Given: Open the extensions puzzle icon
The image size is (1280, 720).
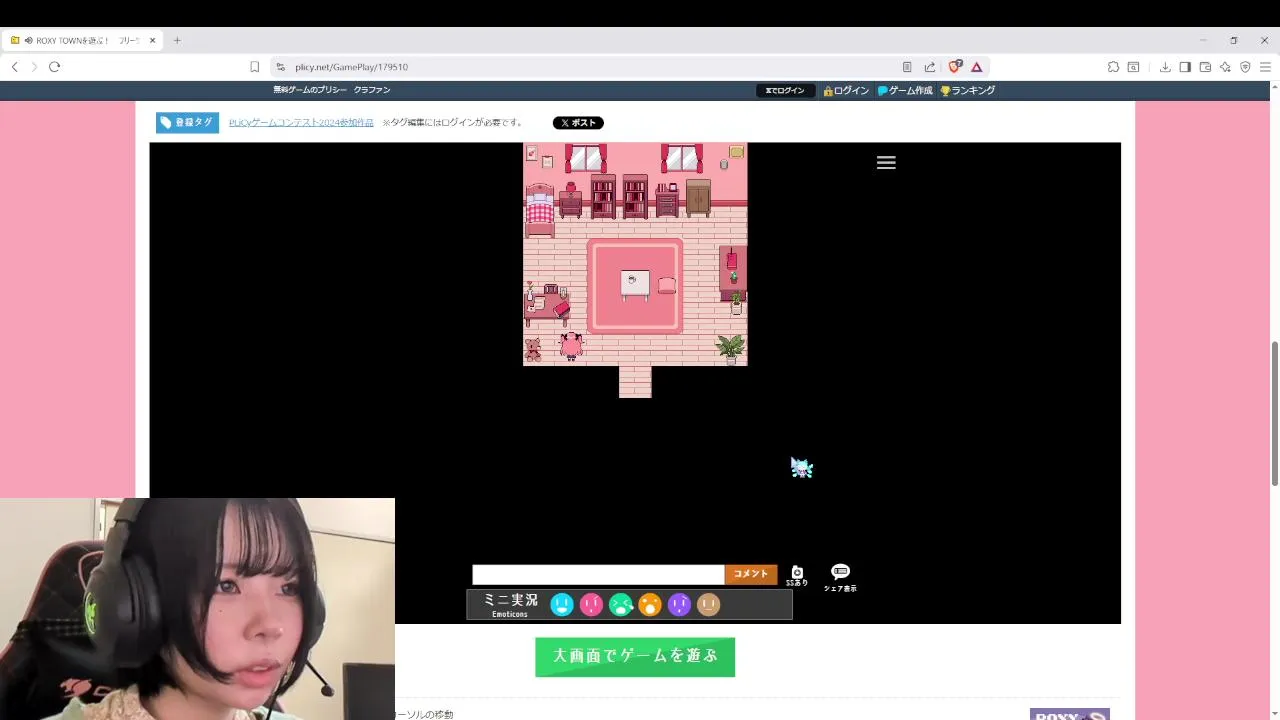Looking at the screenshot, I should 1113,67.
